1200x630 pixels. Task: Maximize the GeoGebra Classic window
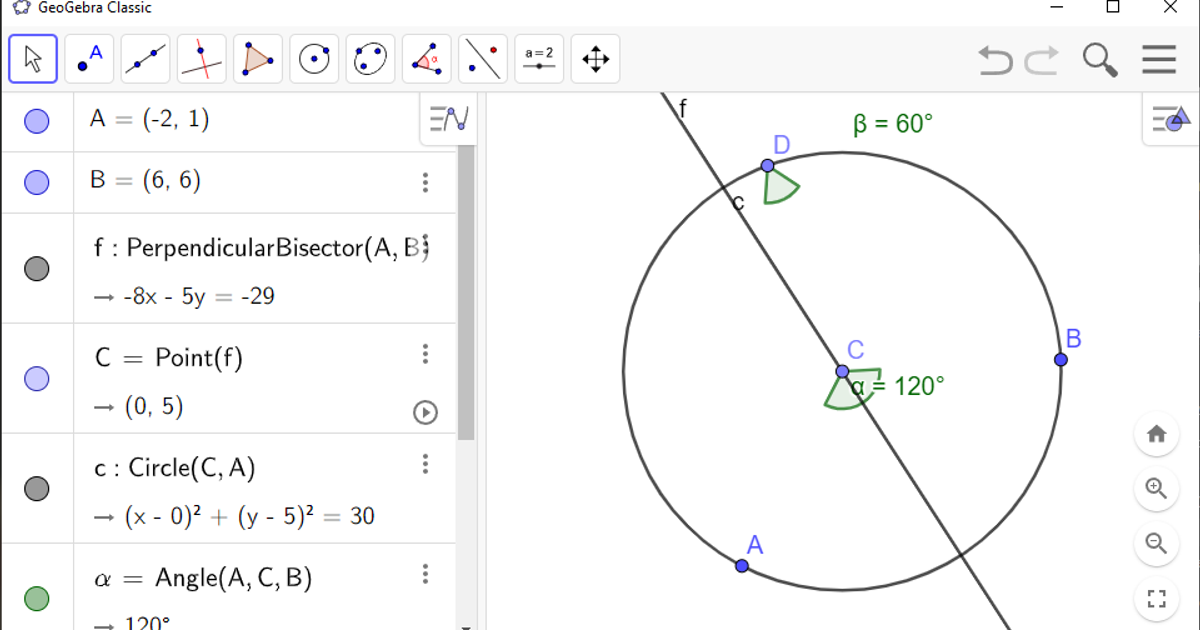click(x=1113, y=7)
